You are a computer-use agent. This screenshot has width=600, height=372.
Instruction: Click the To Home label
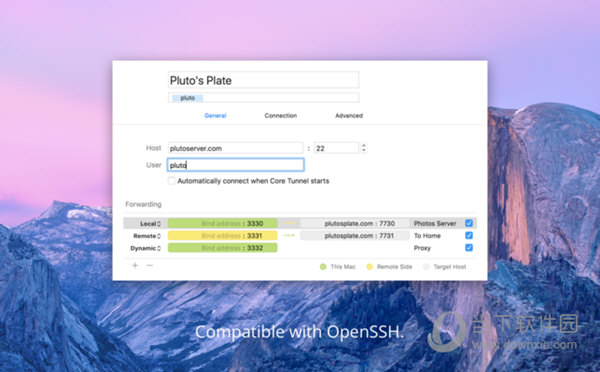click(427, 236)
